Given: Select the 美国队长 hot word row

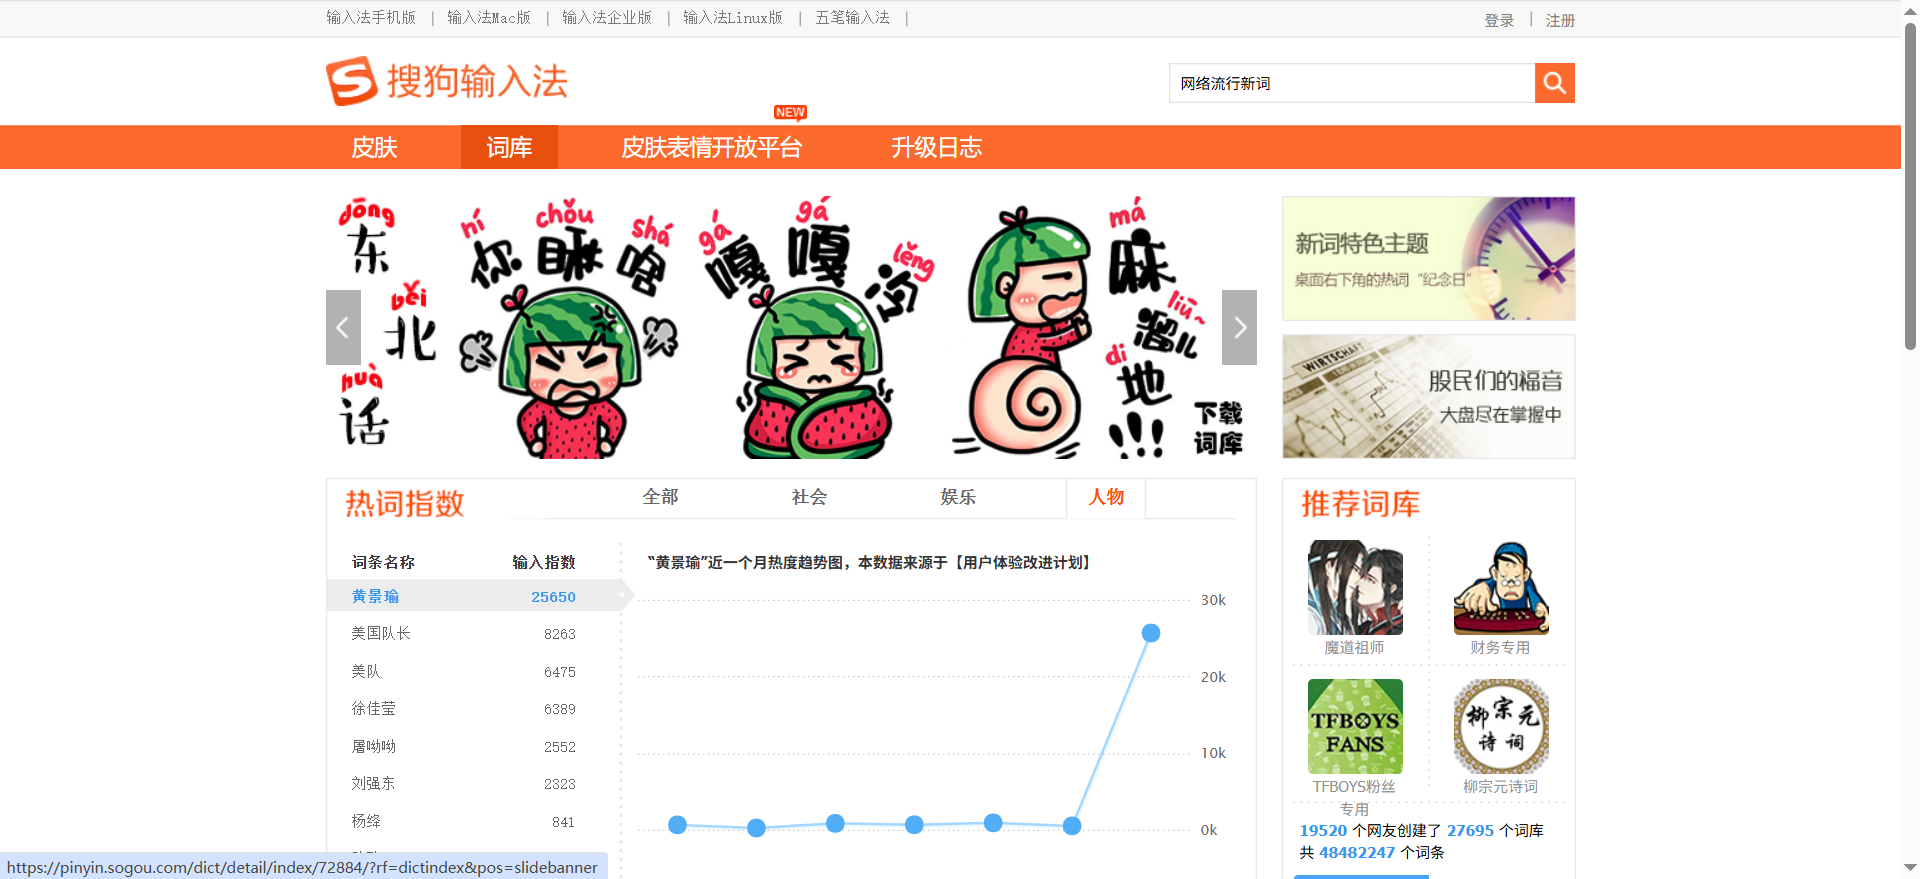Looking at the screenshot, I should coord(475,634).
